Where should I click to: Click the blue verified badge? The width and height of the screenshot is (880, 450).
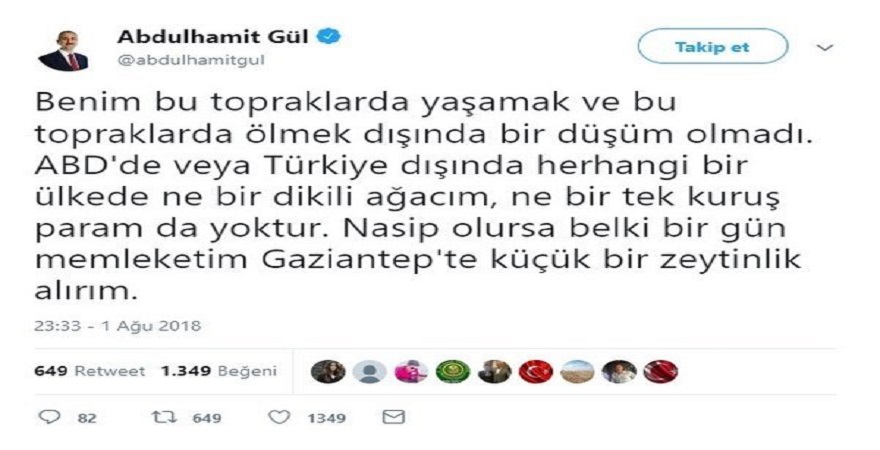point(329,37)
